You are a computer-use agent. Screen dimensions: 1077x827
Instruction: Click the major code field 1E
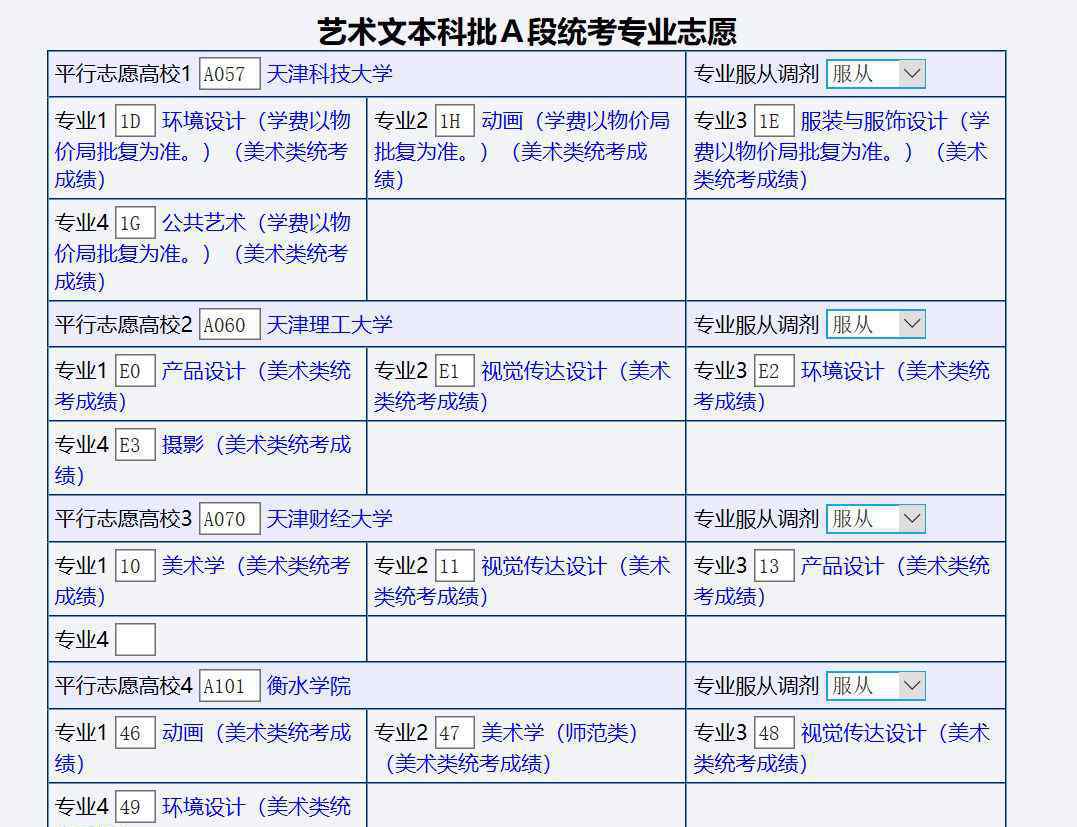coord(774,121)
